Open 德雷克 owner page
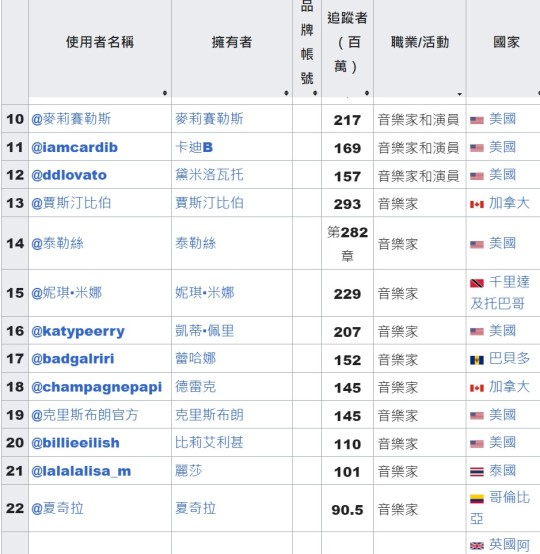 coord(195,387)
